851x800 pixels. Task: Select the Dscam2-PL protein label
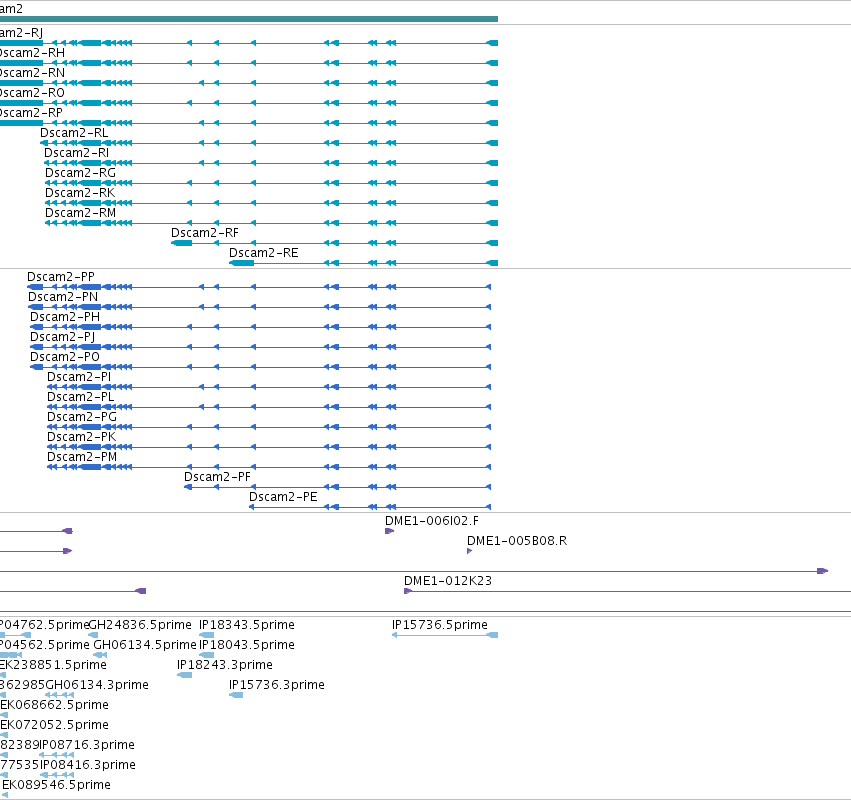pyautogui.click(x=80, y=398)
